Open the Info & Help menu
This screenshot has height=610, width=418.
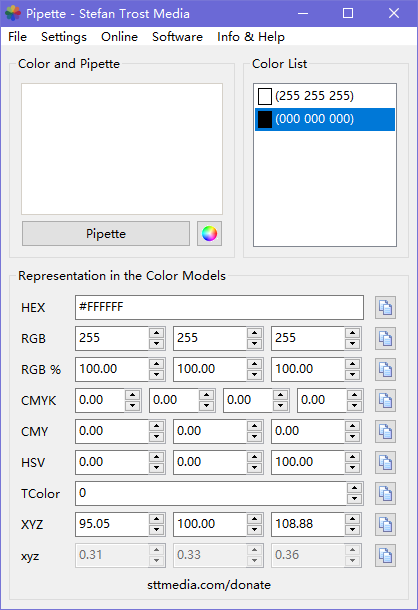pos(251,37)
